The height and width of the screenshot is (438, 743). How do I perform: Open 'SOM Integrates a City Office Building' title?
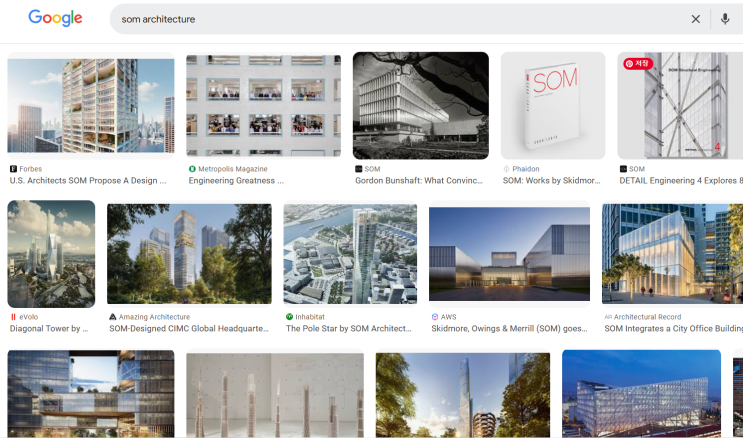tap(673, 328)
